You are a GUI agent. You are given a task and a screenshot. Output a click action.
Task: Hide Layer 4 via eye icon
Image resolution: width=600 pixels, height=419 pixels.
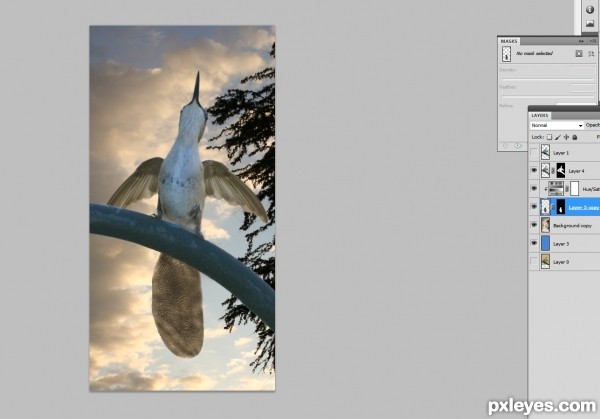[x=534, y=171]
